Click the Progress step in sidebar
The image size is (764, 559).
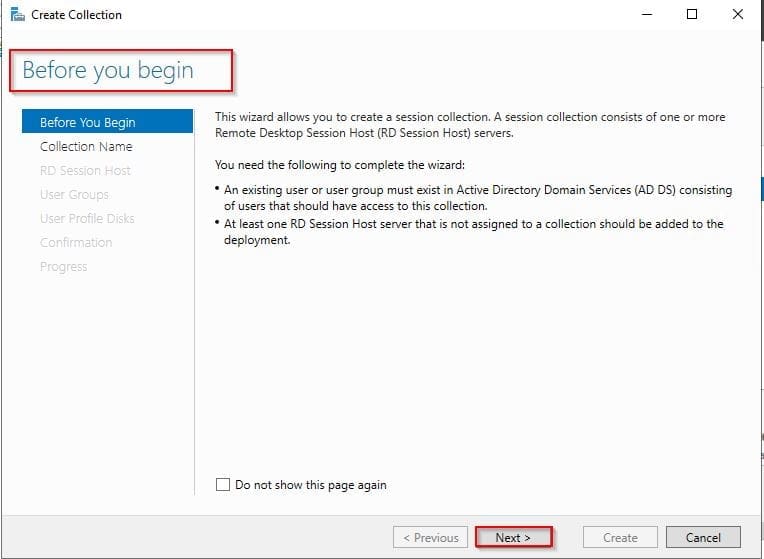click(x=63, y=267)
